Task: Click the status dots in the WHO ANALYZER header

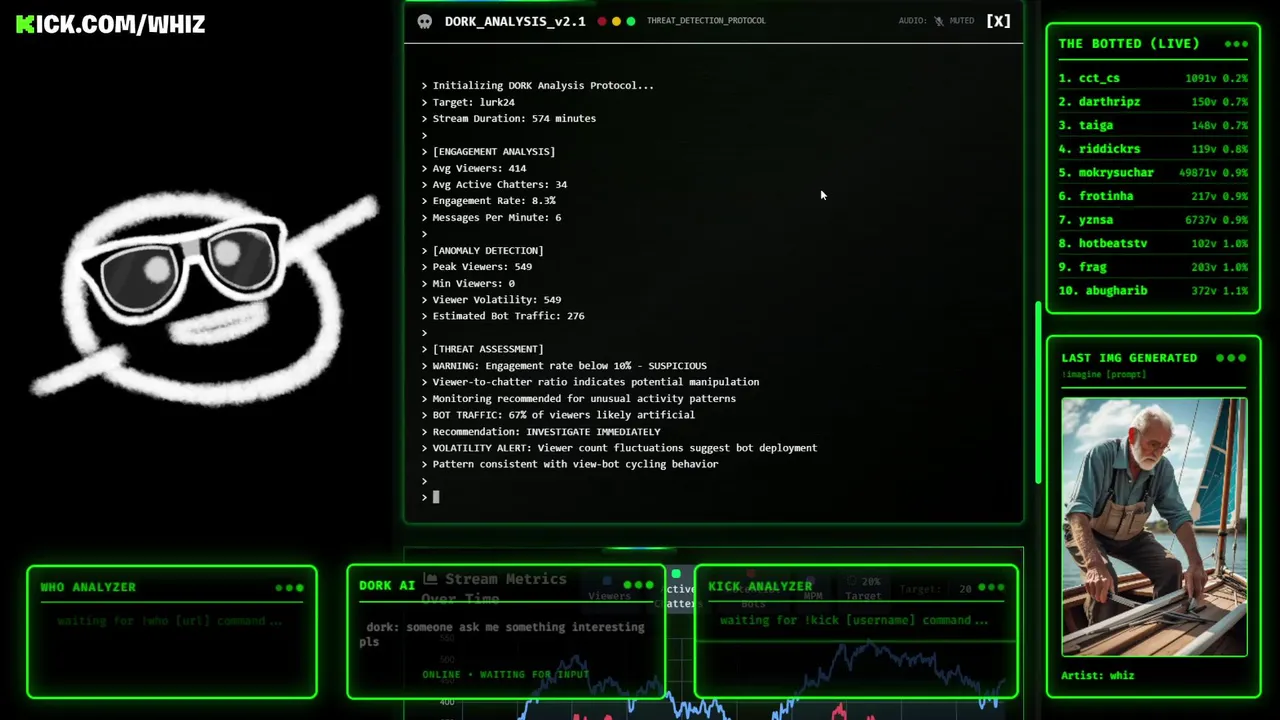Action: click(x=289, y=588)
